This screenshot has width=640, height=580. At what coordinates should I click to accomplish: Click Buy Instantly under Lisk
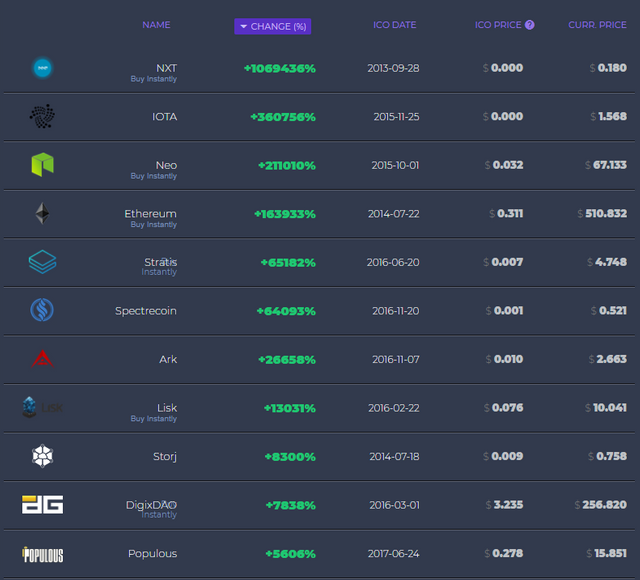point(153,419)
